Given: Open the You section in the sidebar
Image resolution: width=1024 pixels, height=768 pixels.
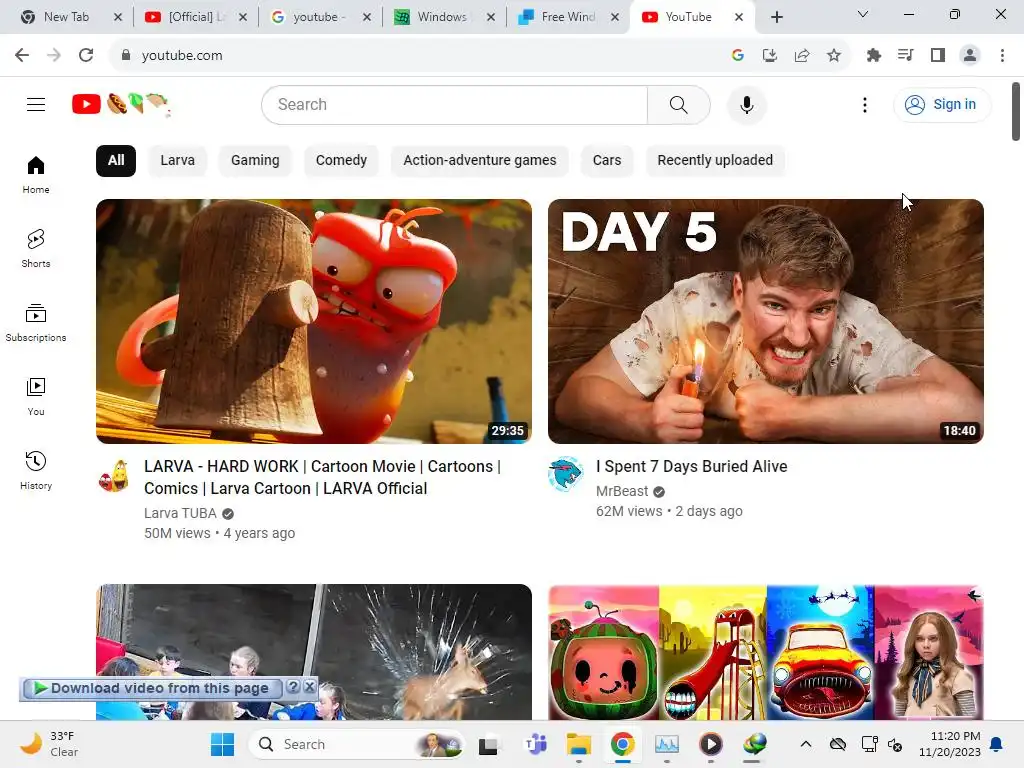Looking at the screenshot, I should [36, 396].
